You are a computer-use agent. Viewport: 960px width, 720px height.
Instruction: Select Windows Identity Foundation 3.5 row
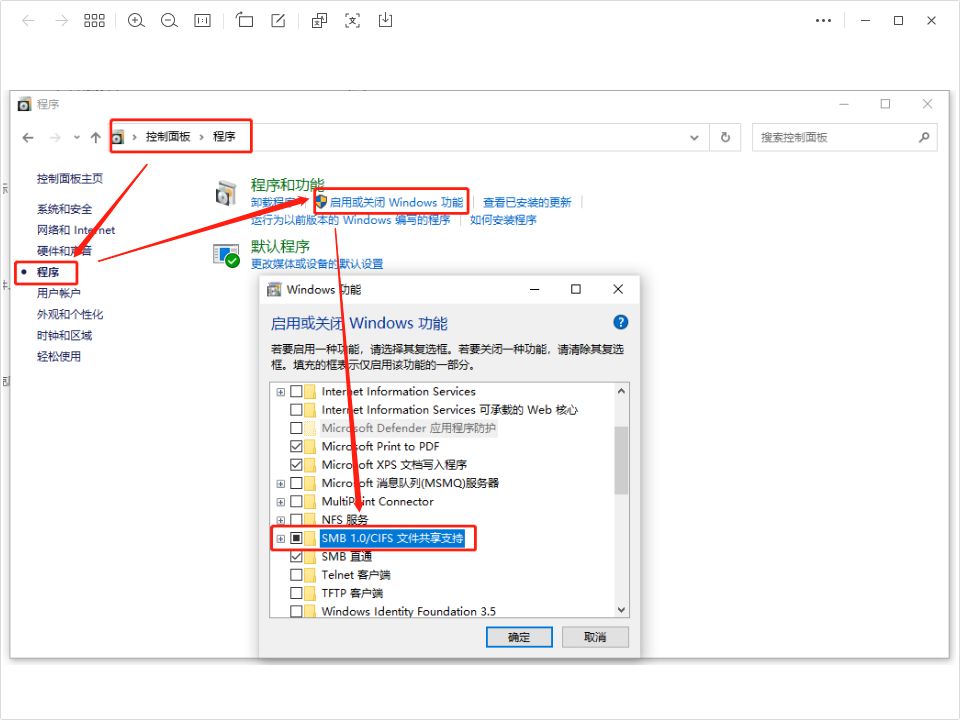click(409, 611)
